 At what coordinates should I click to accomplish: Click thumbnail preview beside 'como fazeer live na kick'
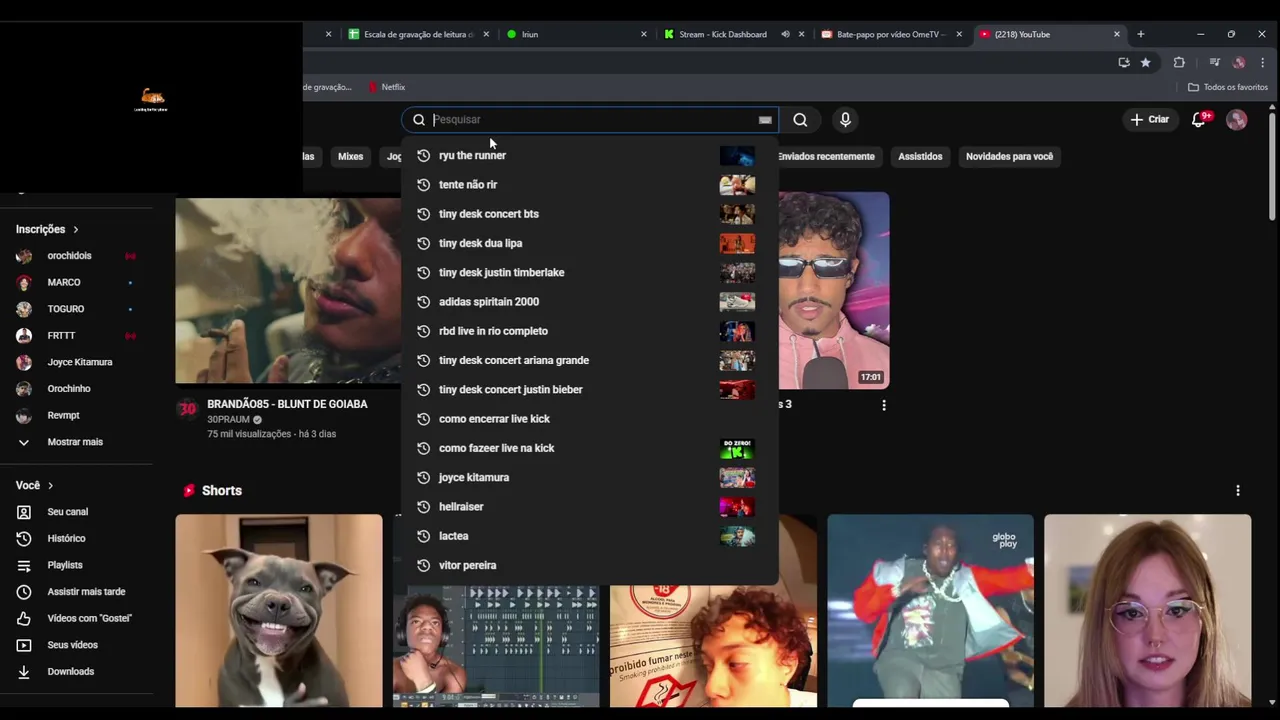coord(737,448)
